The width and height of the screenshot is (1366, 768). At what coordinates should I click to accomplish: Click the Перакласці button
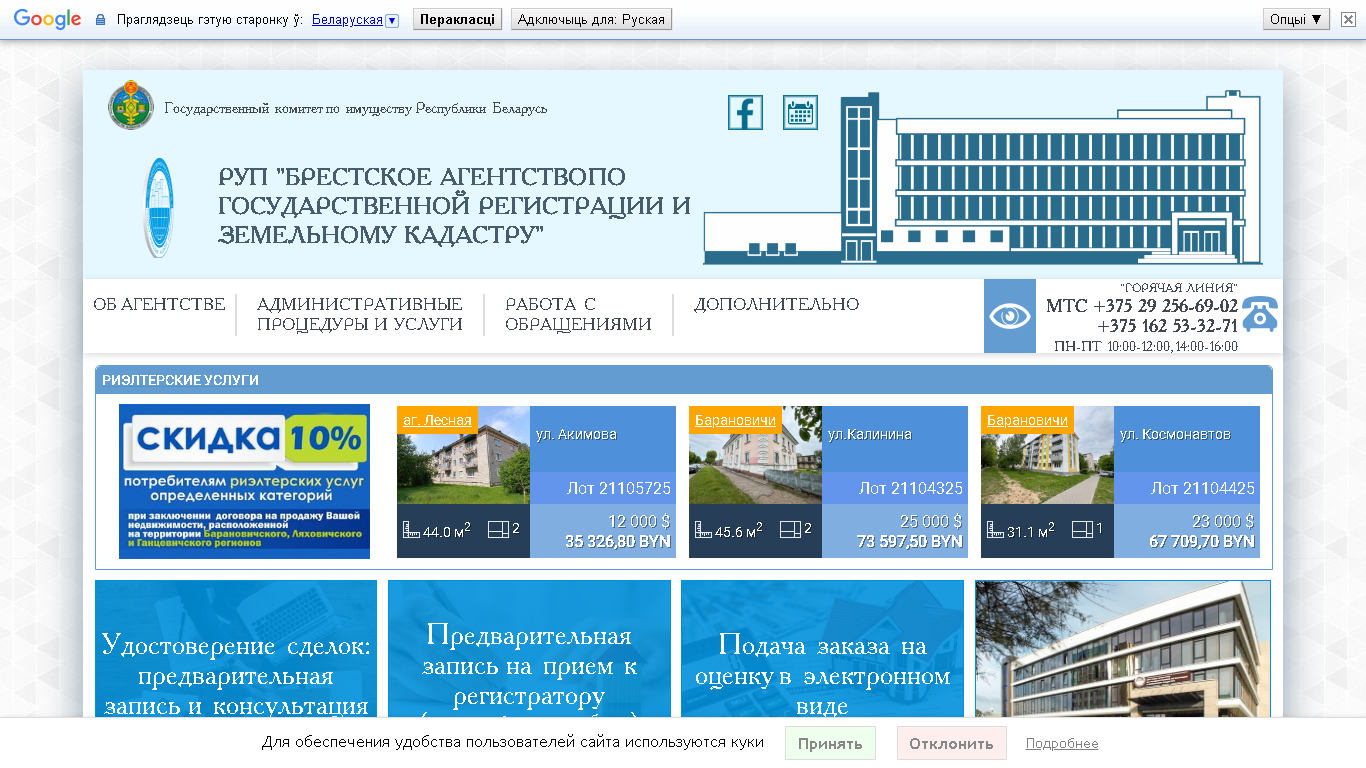458,19
